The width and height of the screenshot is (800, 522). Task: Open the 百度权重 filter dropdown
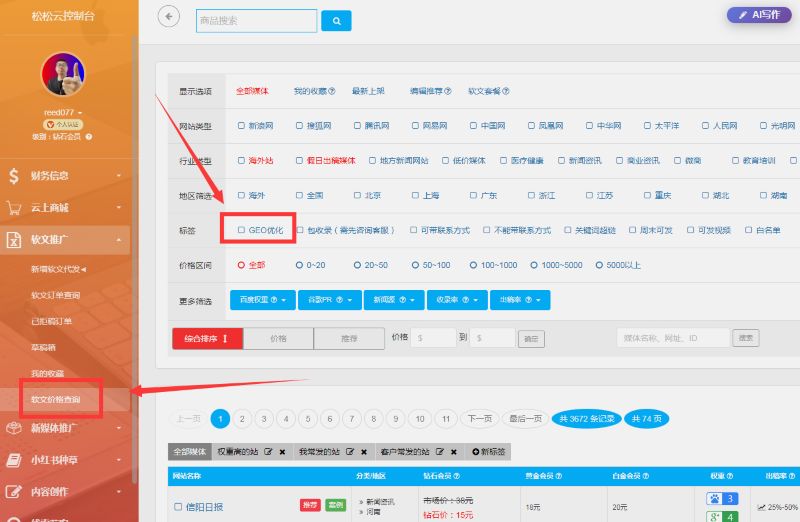coord(263,300)
